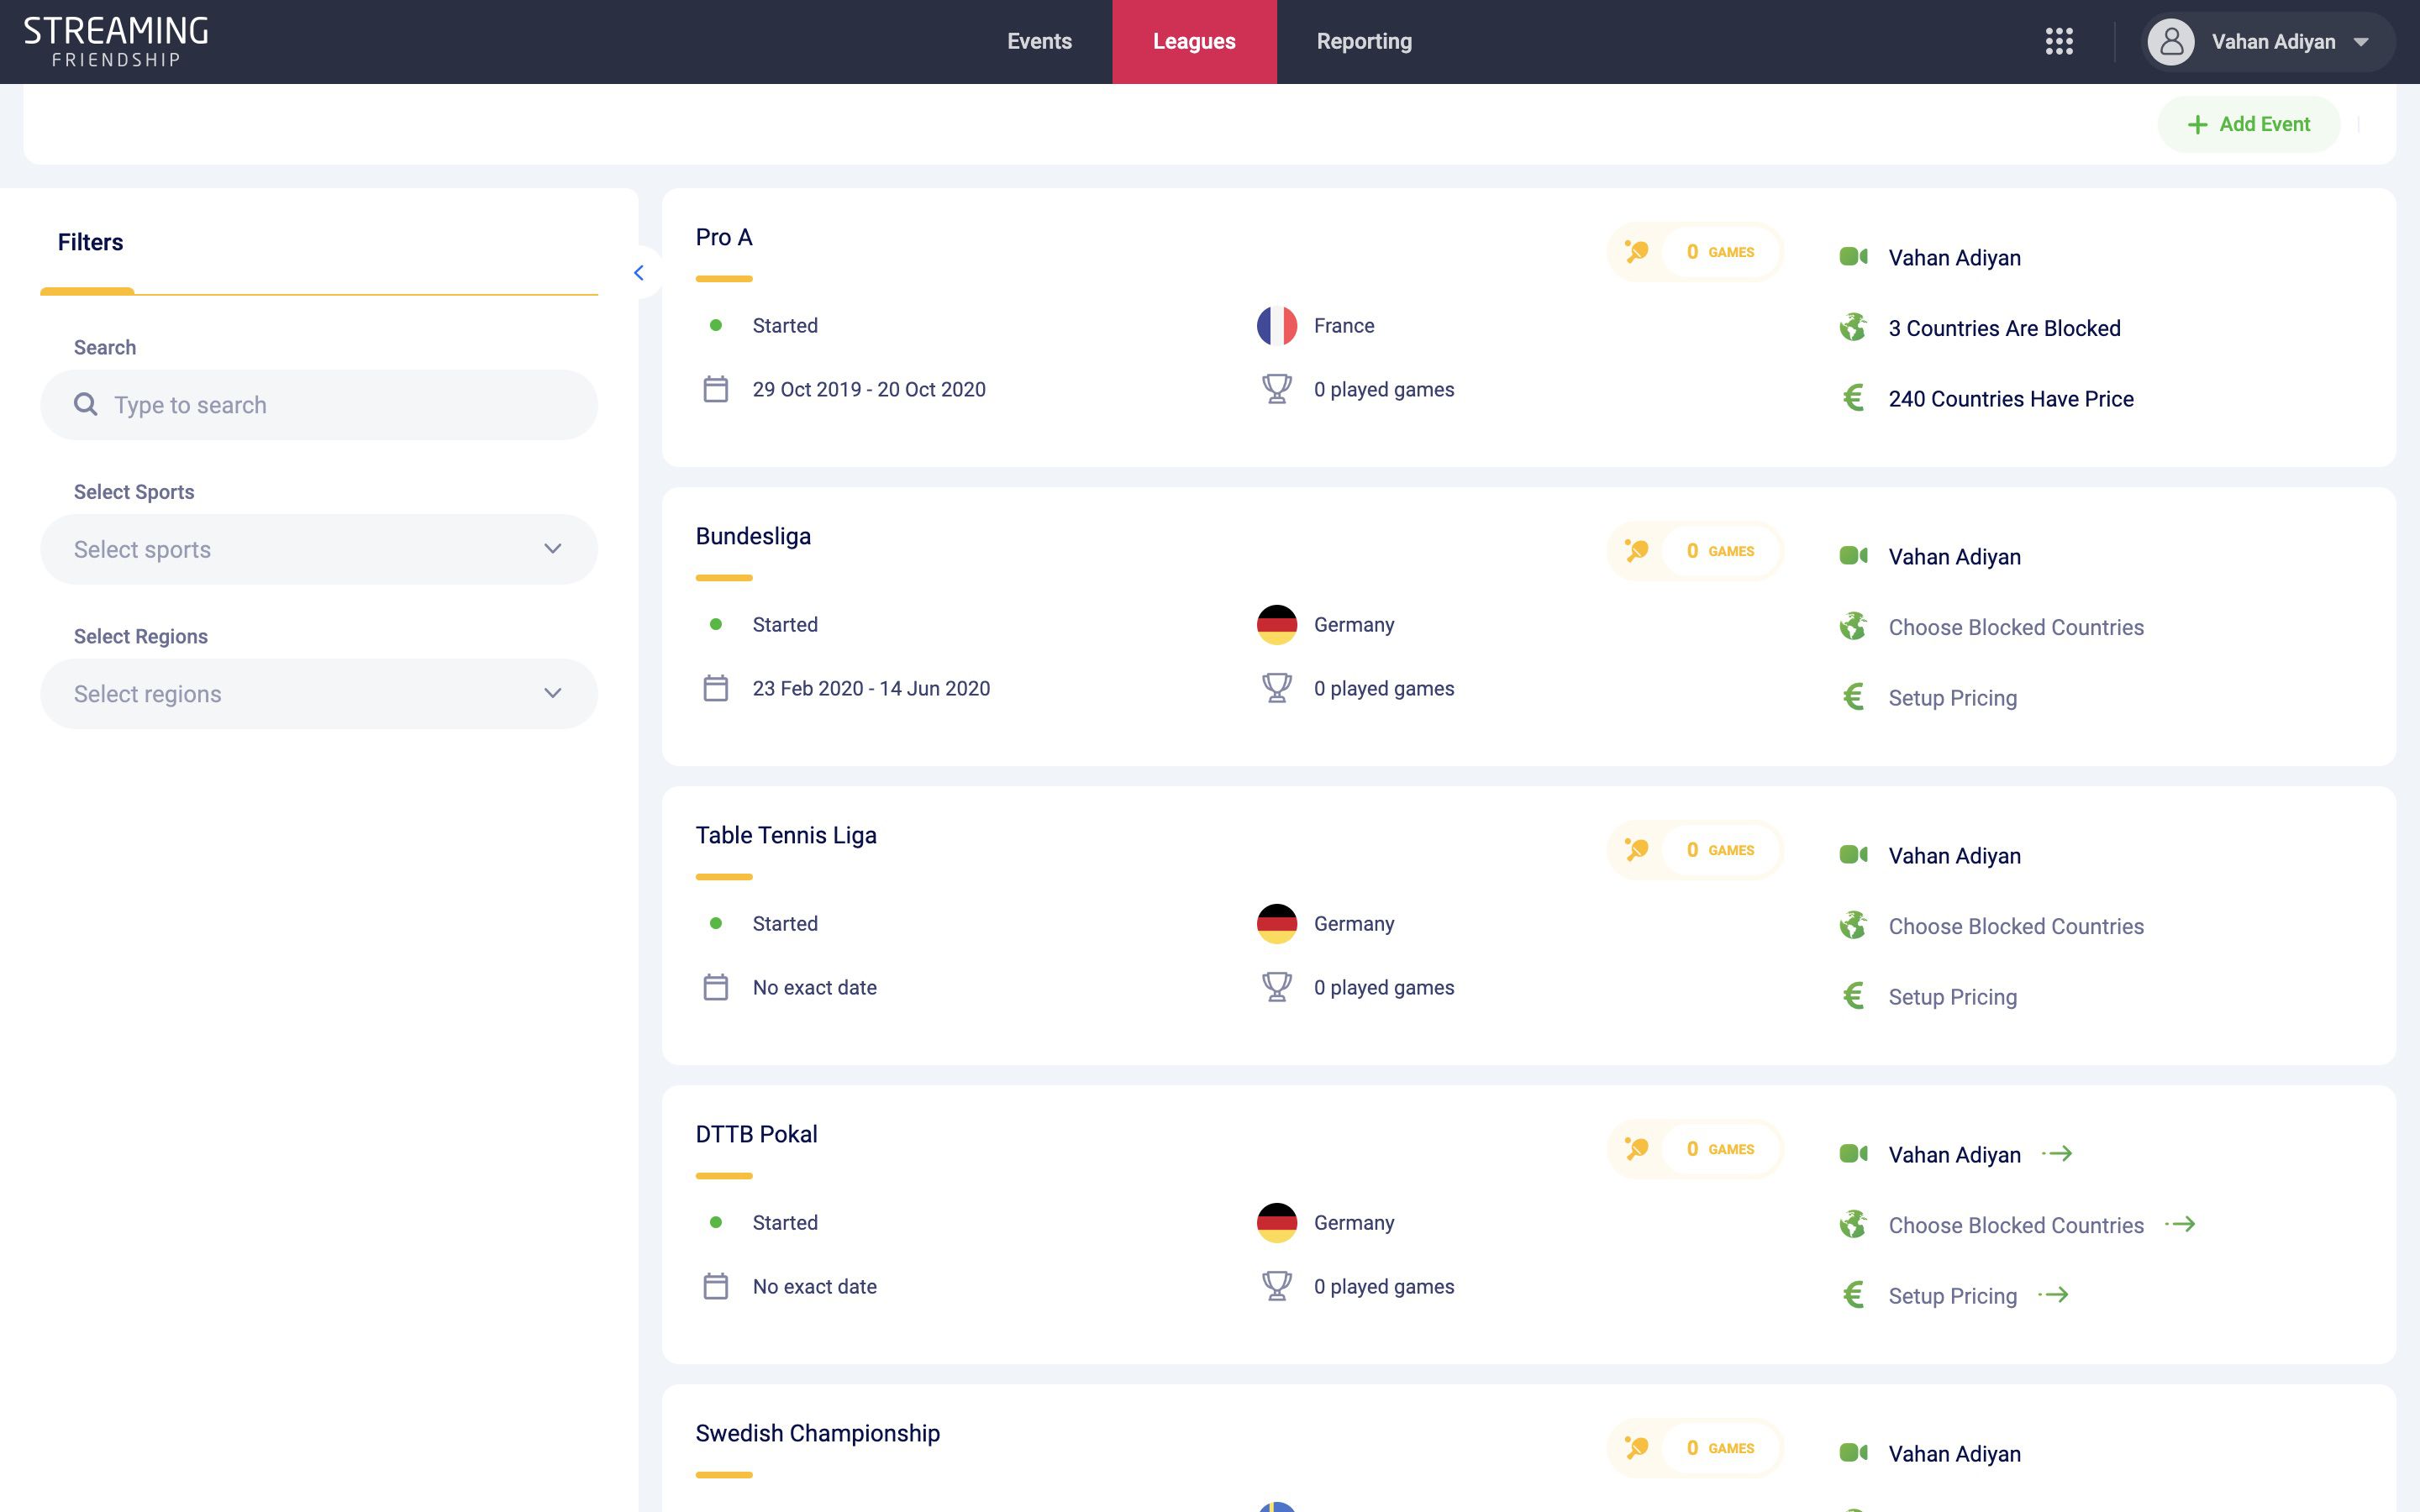The image size is (2420, 1512).
Task: Click the Pro A camera icon
Action: [1853, 257]
